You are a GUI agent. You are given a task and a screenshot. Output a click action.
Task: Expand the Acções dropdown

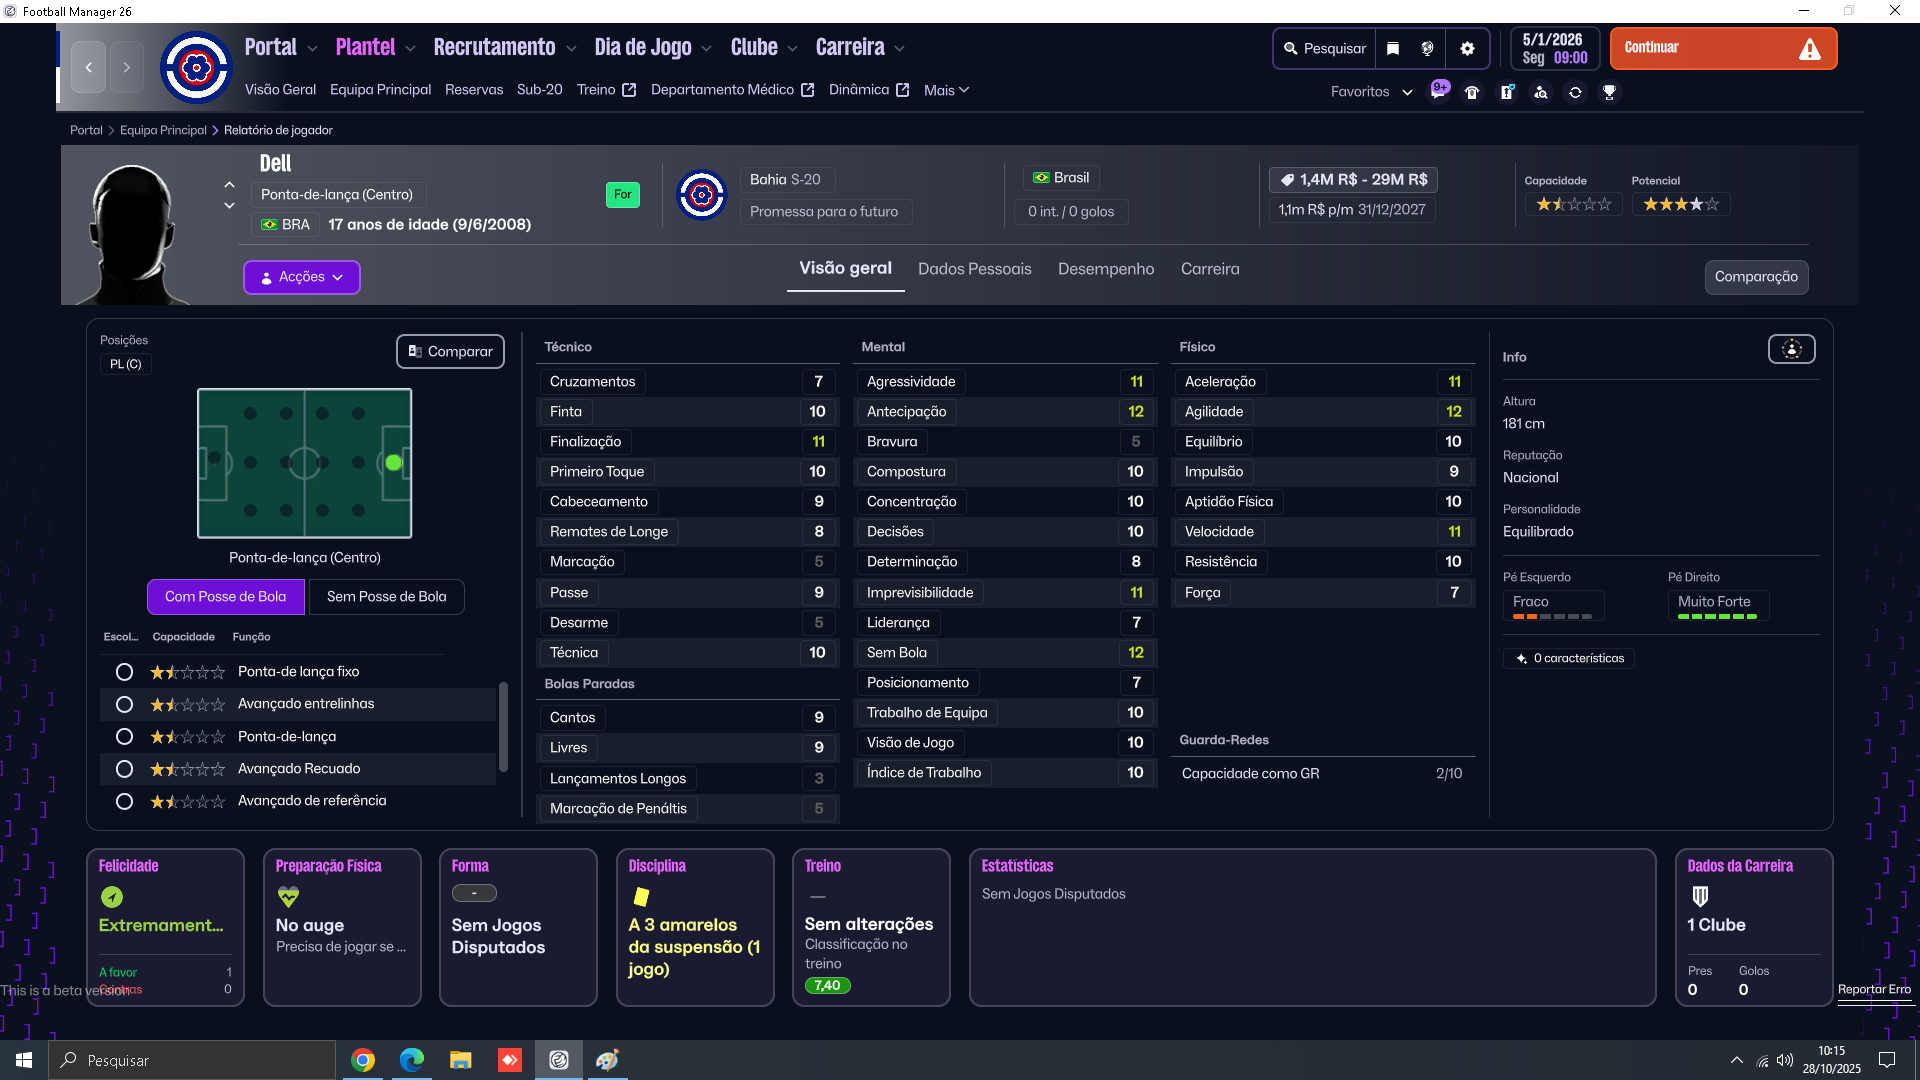[x=301, y=277]
